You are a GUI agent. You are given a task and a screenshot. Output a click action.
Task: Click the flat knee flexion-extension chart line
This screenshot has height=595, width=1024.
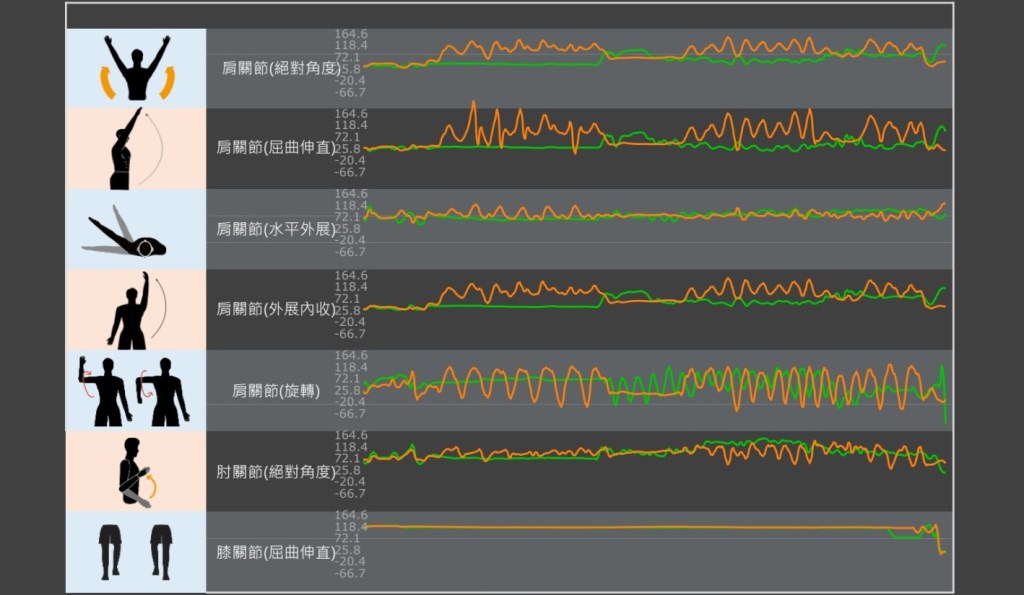(655, 527)
